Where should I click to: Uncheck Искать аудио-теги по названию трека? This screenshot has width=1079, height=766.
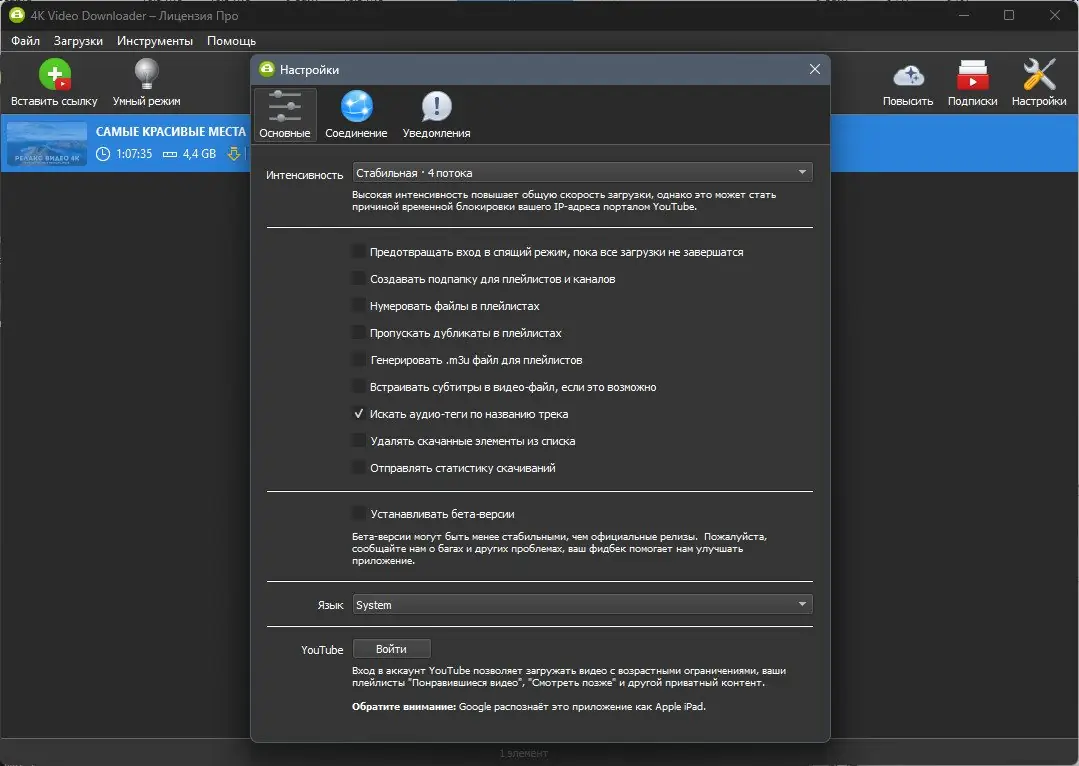pos(359,414)
